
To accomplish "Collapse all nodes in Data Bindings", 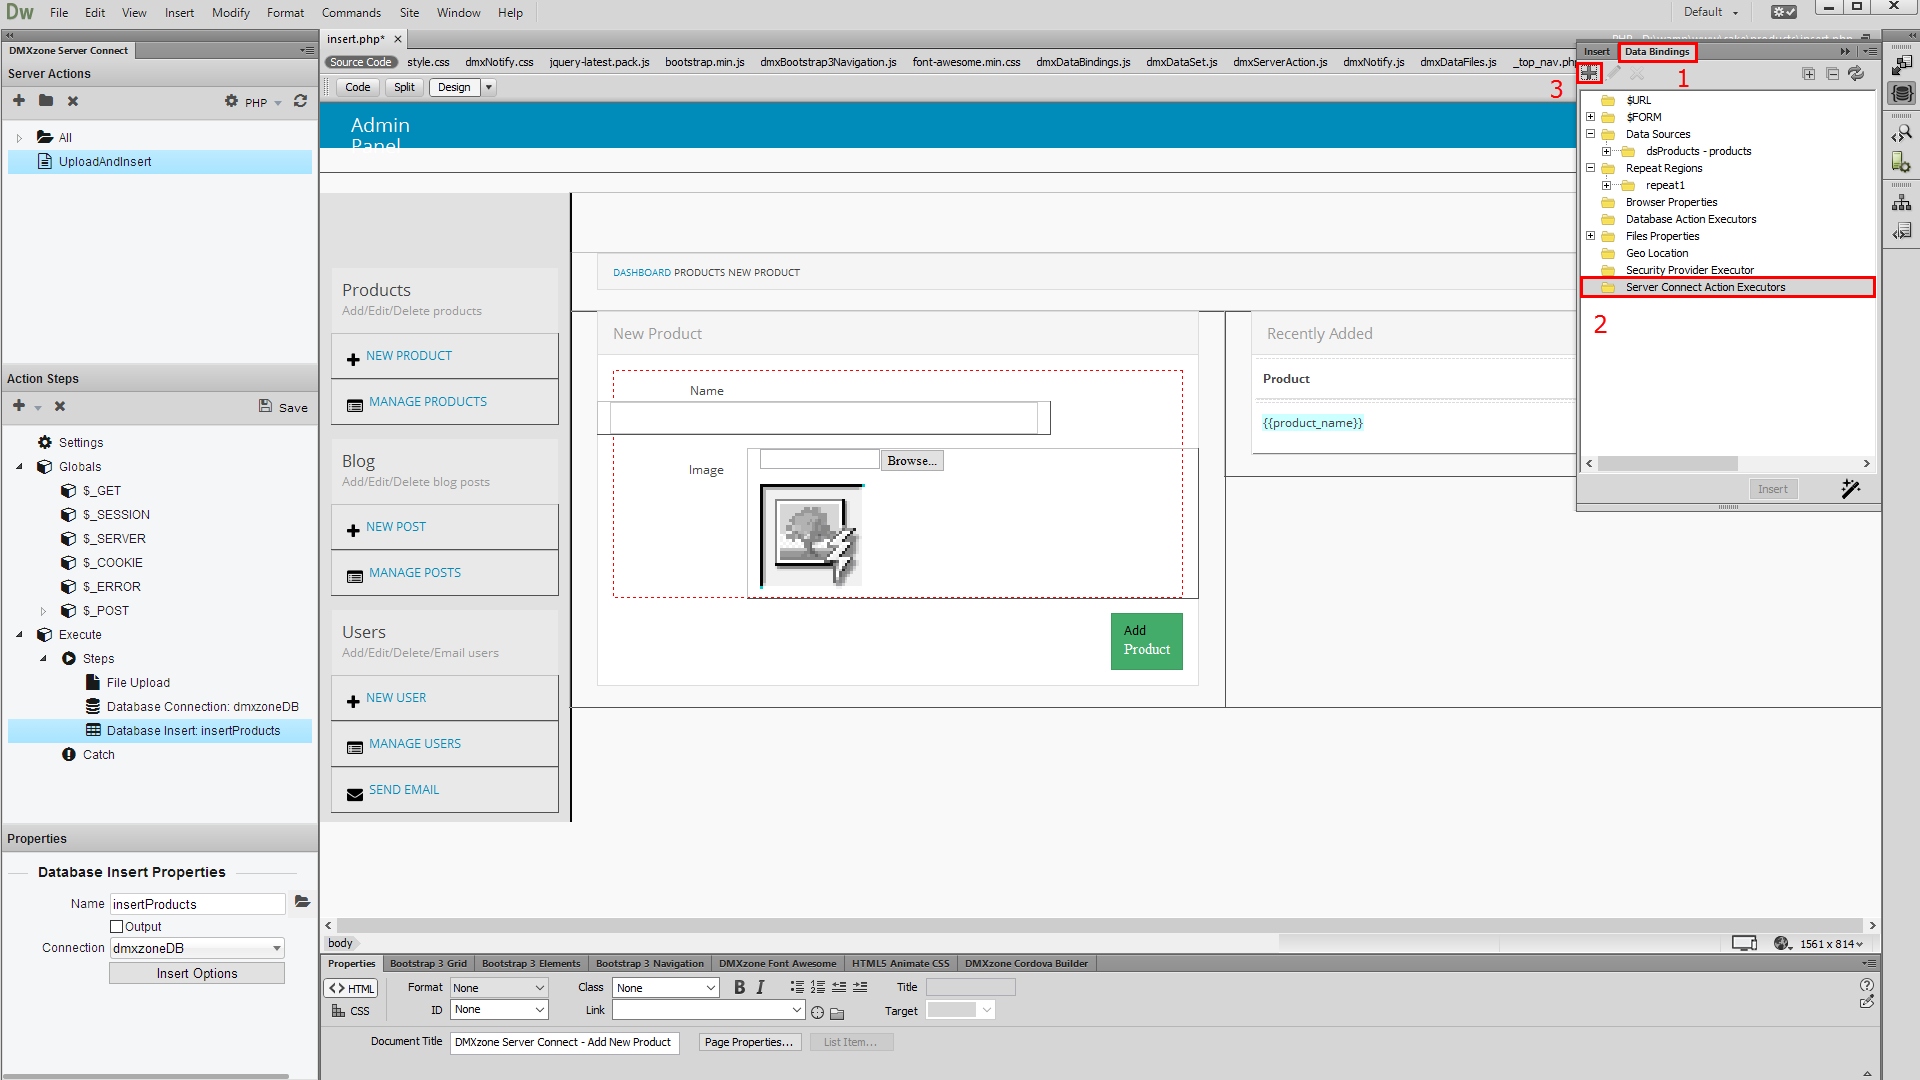I will [1832, 74].
